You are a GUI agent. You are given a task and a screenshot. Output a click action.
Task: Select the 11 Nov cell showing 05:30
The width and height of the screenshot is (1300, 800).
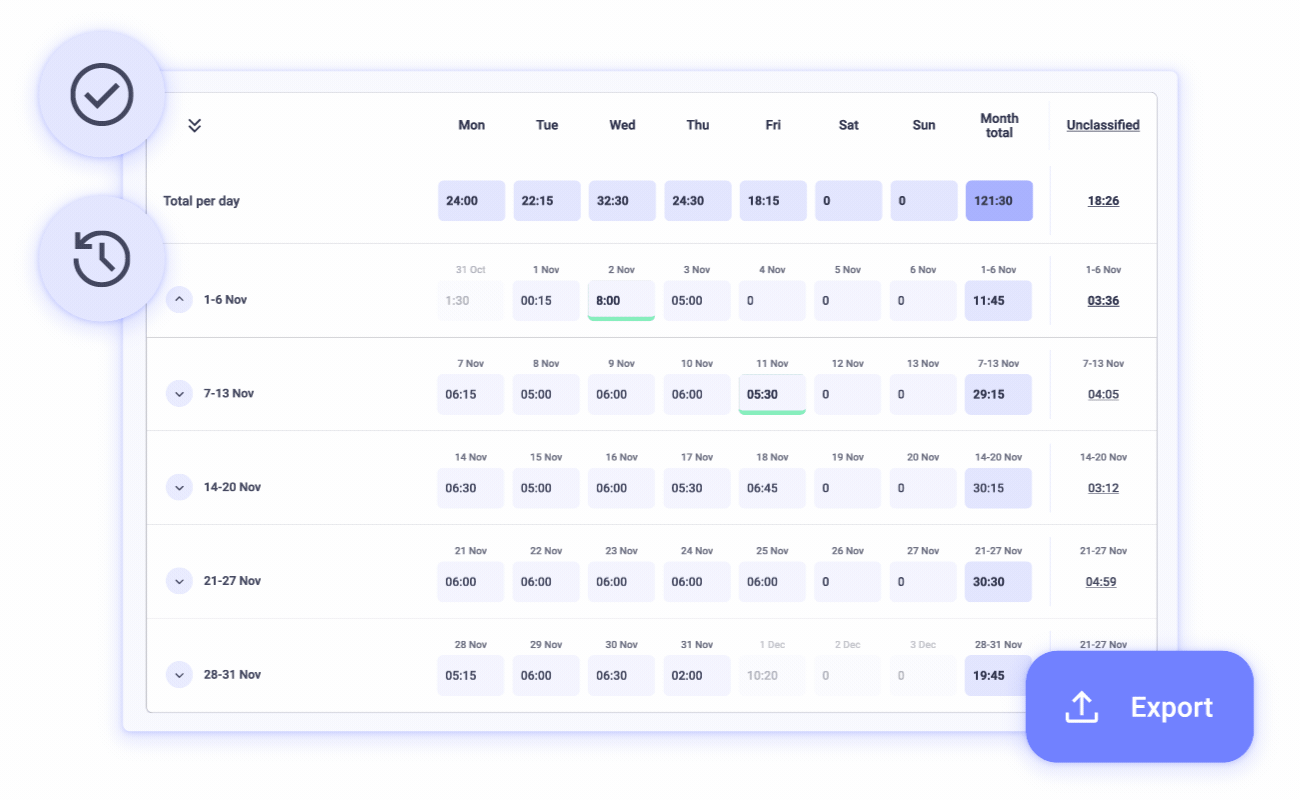(x=772, y=395)
